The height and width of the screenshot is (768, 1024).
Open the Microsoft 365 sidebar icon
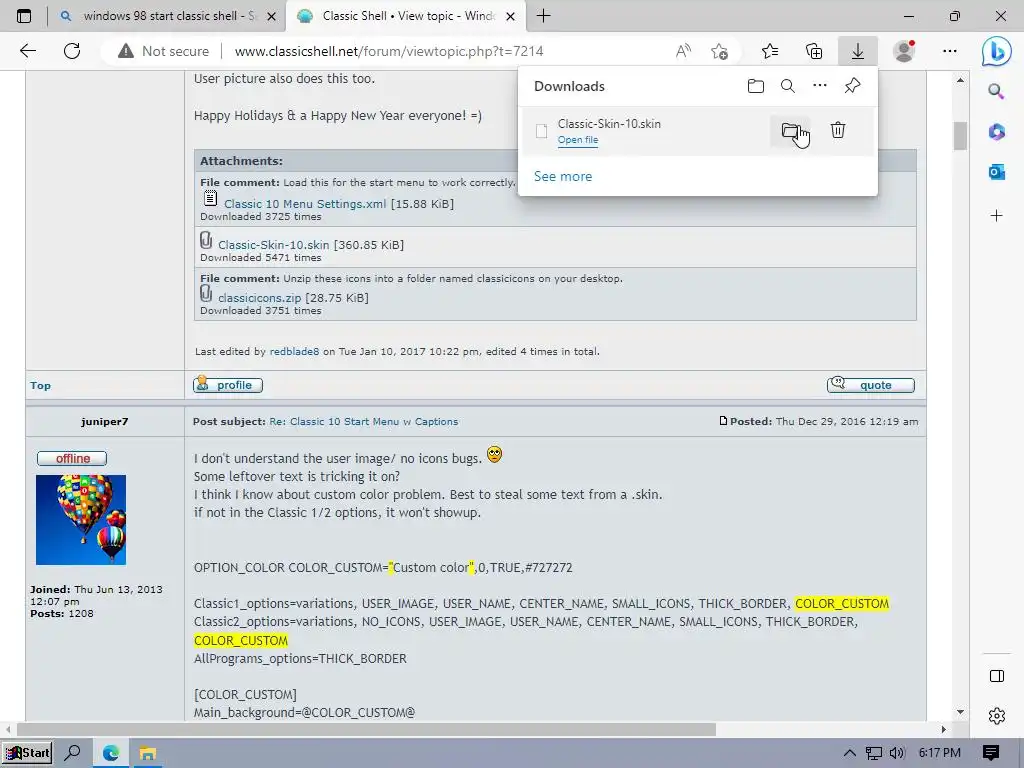pos(997,132)
